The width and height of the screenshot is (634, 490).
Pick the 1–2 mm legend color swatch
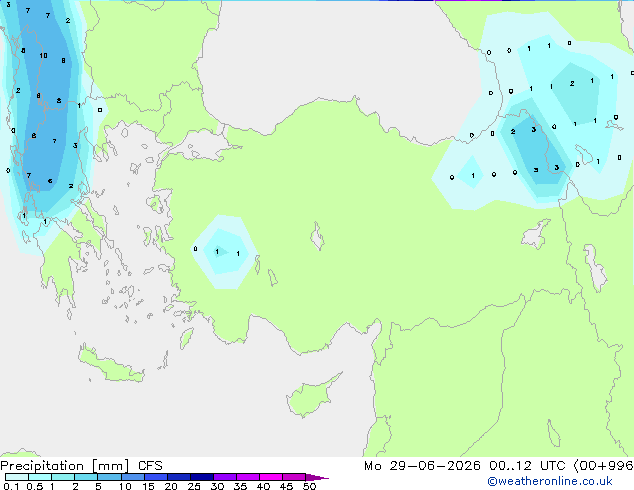(x=63, y=477)
